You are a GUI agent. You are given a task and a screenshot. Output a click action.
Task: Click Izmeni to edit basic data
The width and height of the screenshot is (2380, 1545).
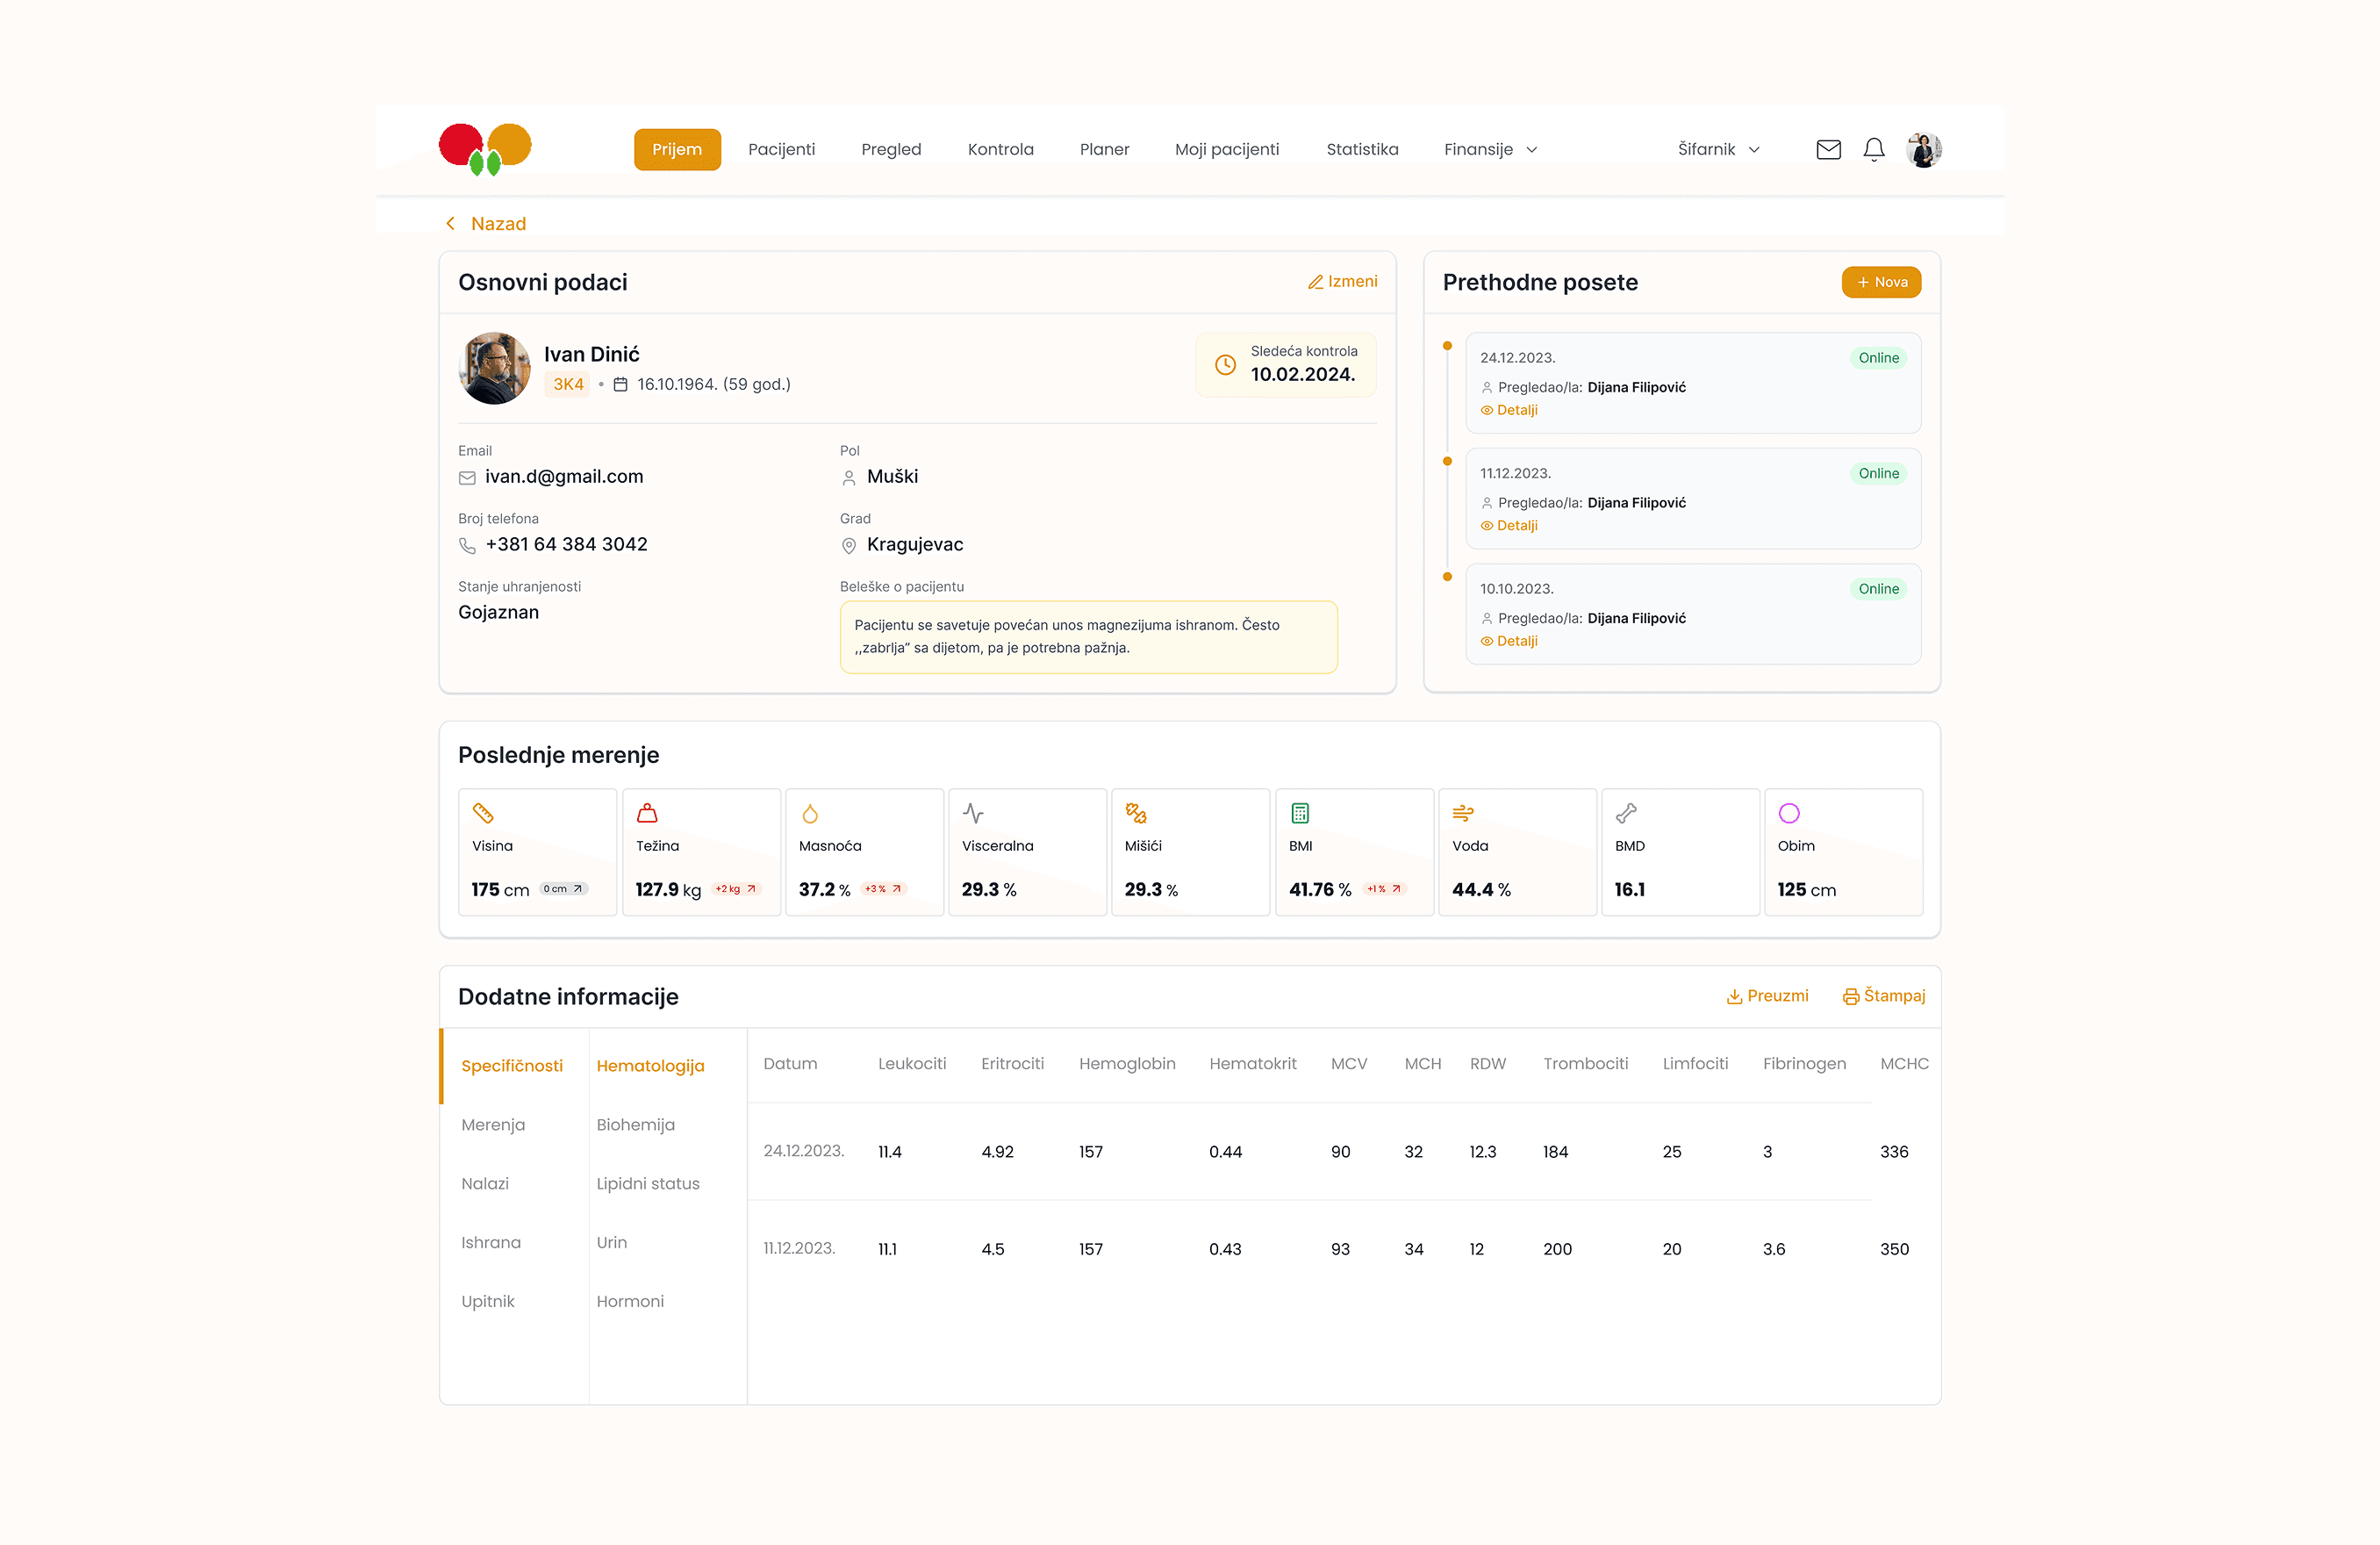1342,282
